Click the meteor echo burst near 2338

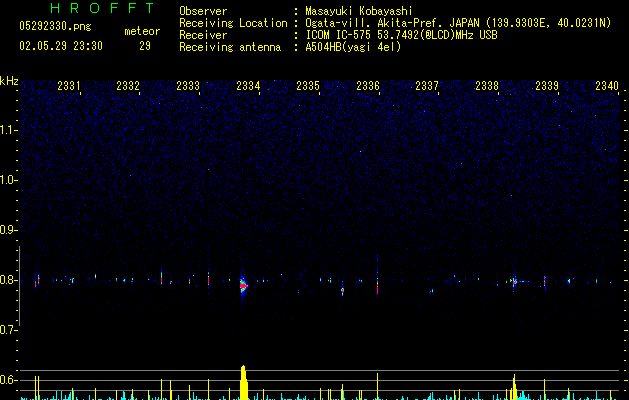515,282
